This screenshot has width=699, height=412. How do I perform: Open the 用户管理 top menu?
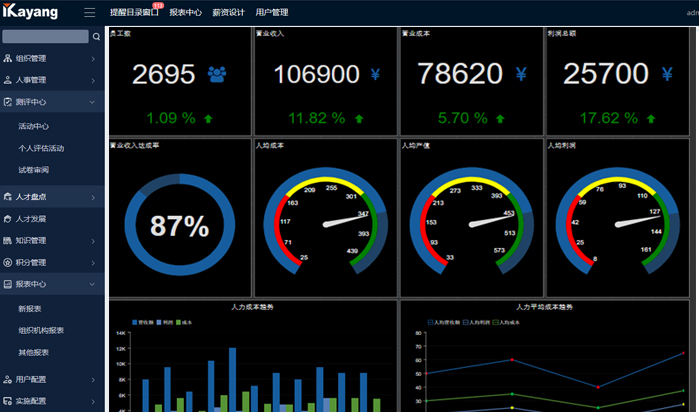(272, 13)
